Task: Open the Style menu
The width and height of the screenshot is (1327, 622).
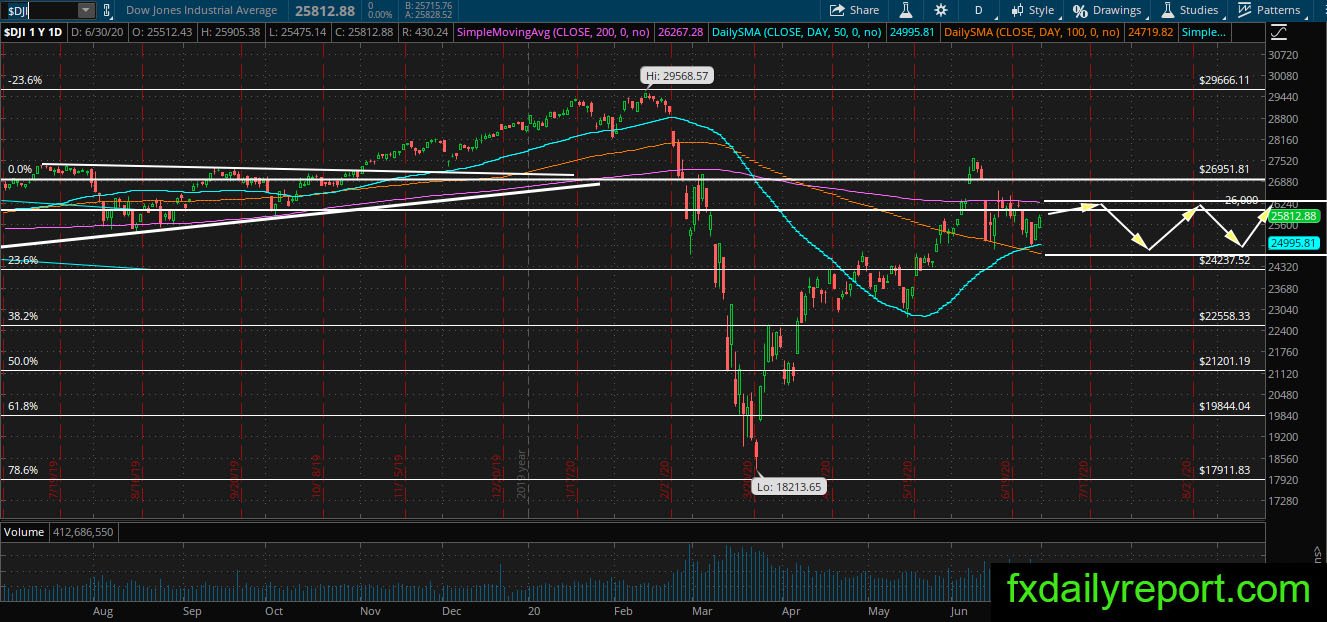Action: pyautogui.click(x=1032, y=10)
